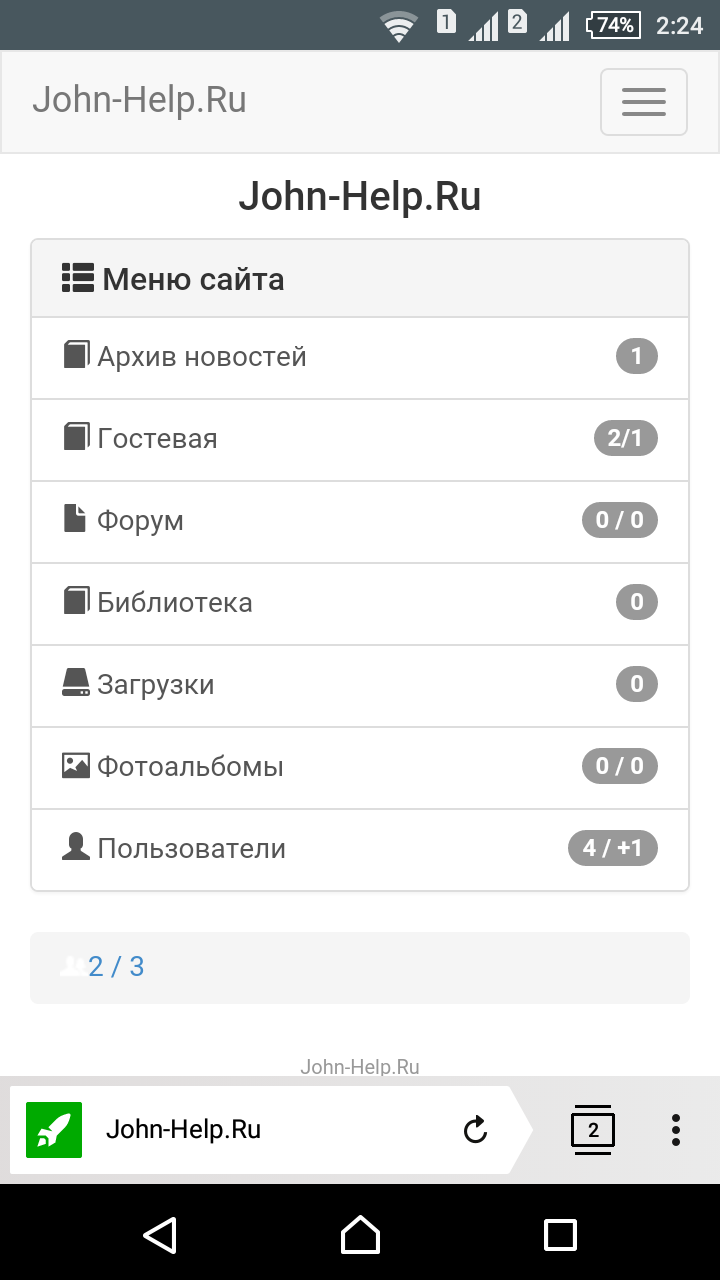This screenshot has height=1280, width=720.
Task: Reload the page with refresh icon
Action: (x=476, y=1130)
